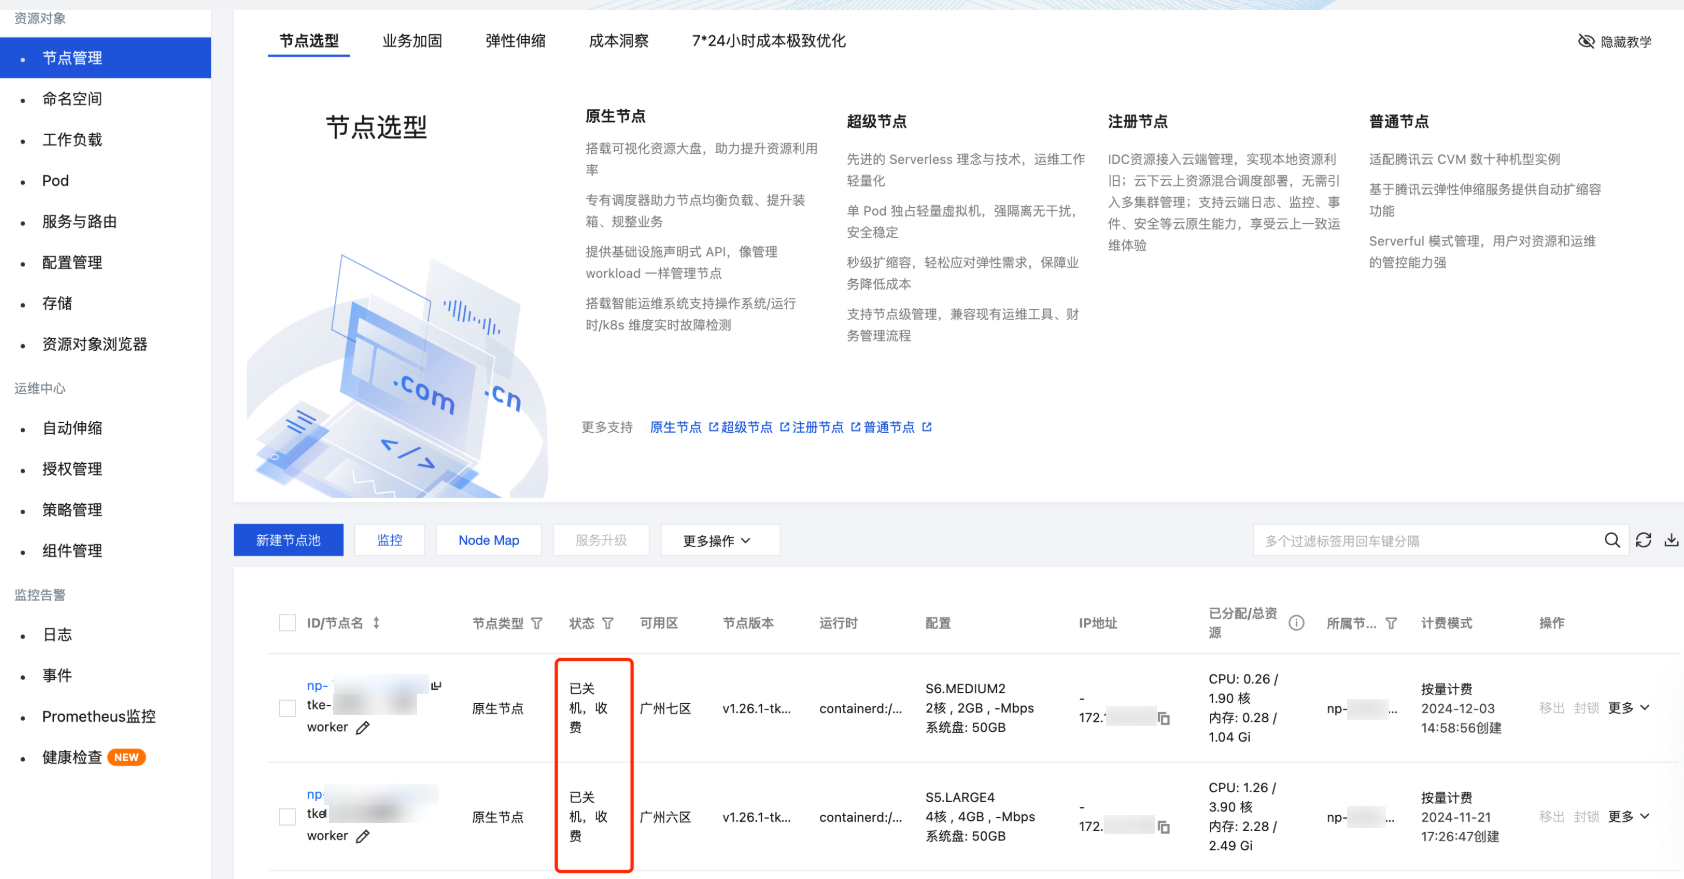
Task: Sort by the ID/节点名 column sort icon
Action: click(x=376, y=623)
